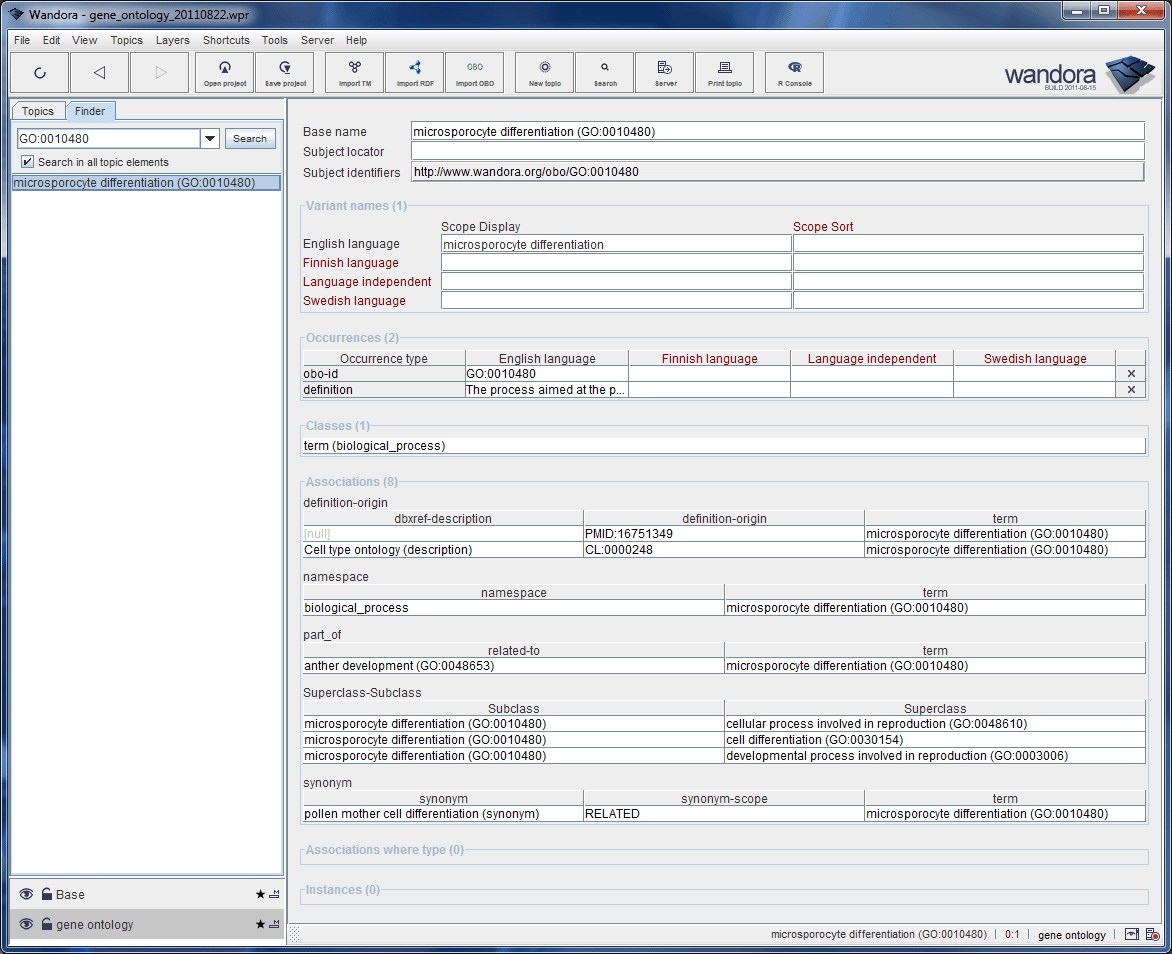Screen dimensions: 1172x954
Task: Collapse the Variant names section
Action: click(356, 206)
